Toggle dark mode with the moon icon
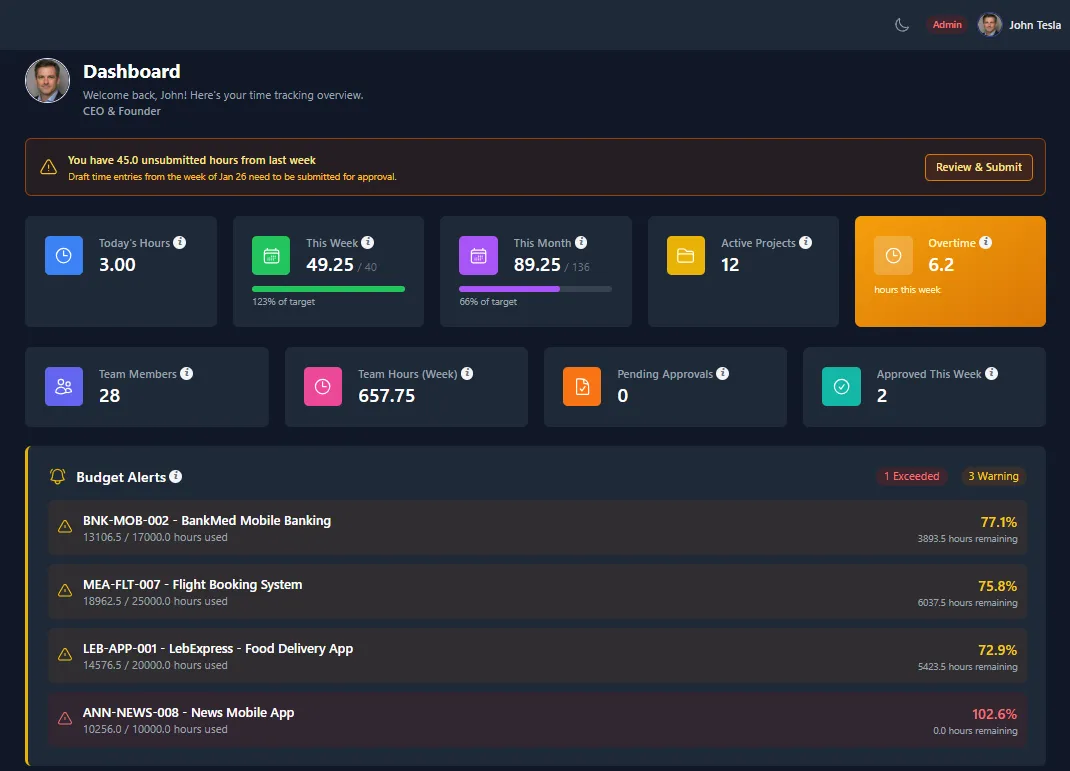The height and width of the screenshot is (771, 1070). 901,25
